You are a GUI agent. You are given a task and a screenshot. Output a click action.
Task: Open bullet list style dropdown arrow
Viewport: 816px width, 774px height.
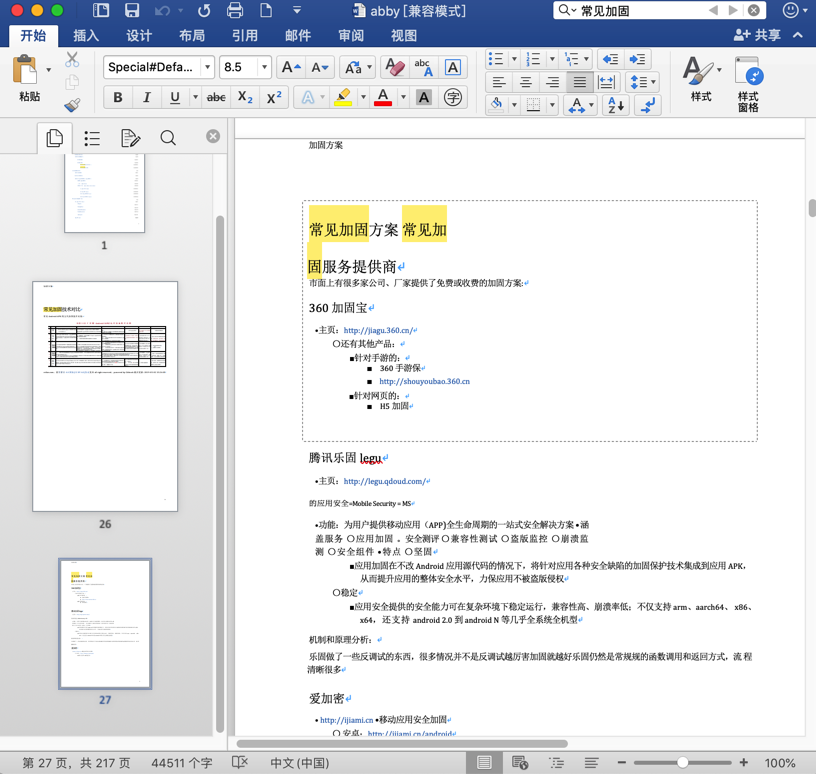514,59
